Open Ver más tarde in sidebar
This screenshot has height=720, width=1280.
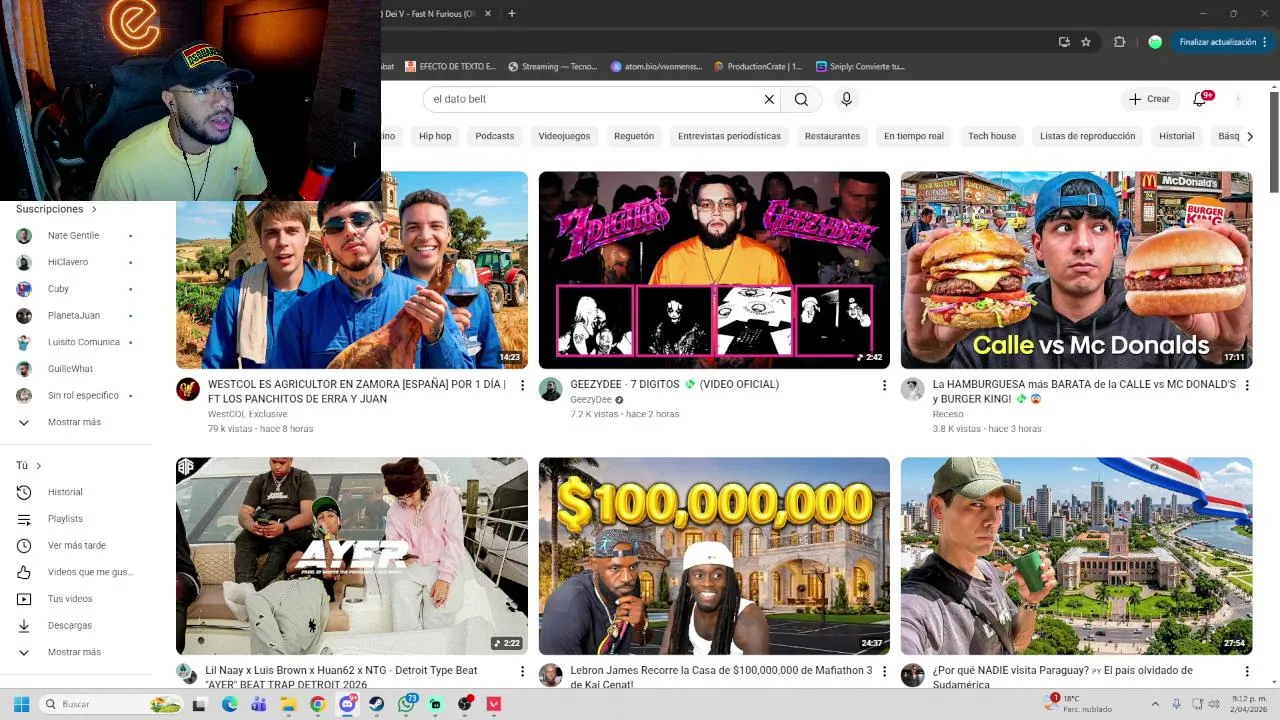[x=76, y=546]
